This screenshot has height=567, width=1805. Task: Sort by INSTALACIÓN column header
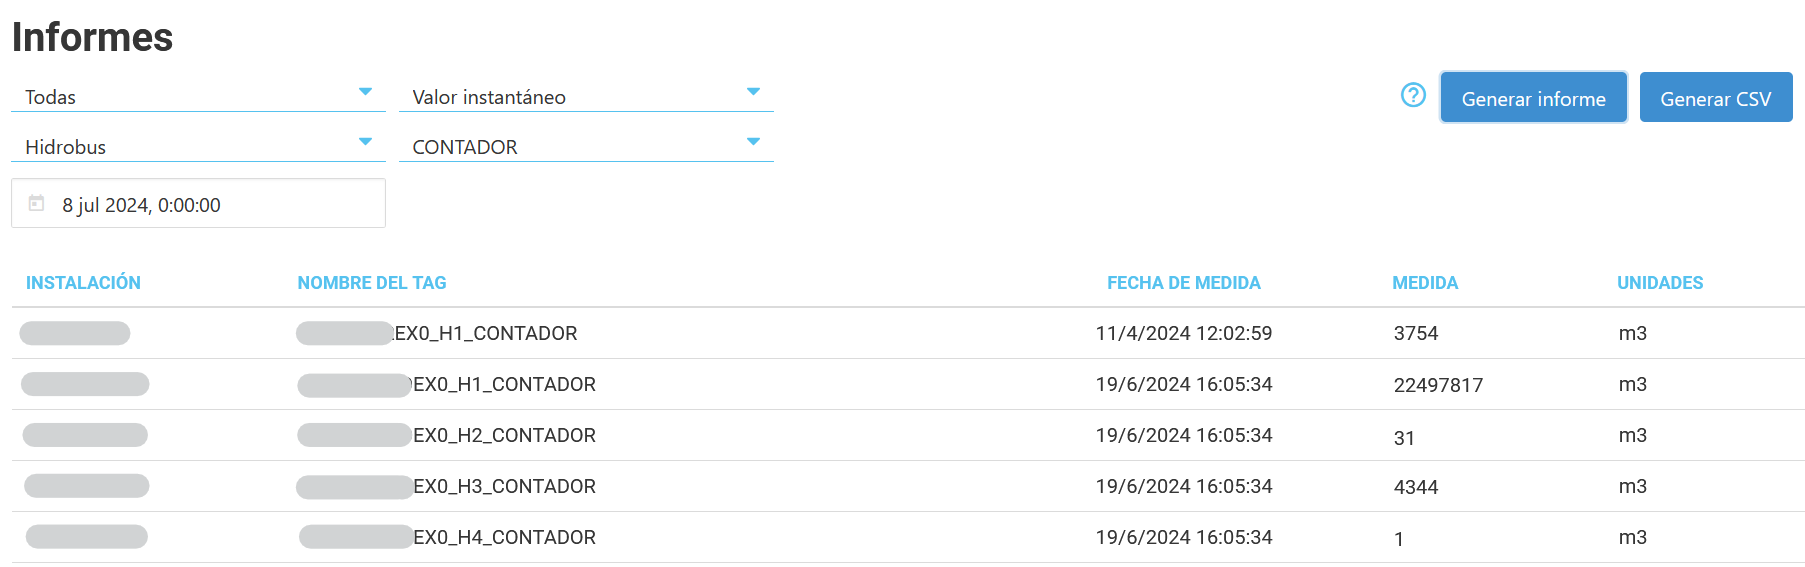pyautogui.click(x=83, y=283)
